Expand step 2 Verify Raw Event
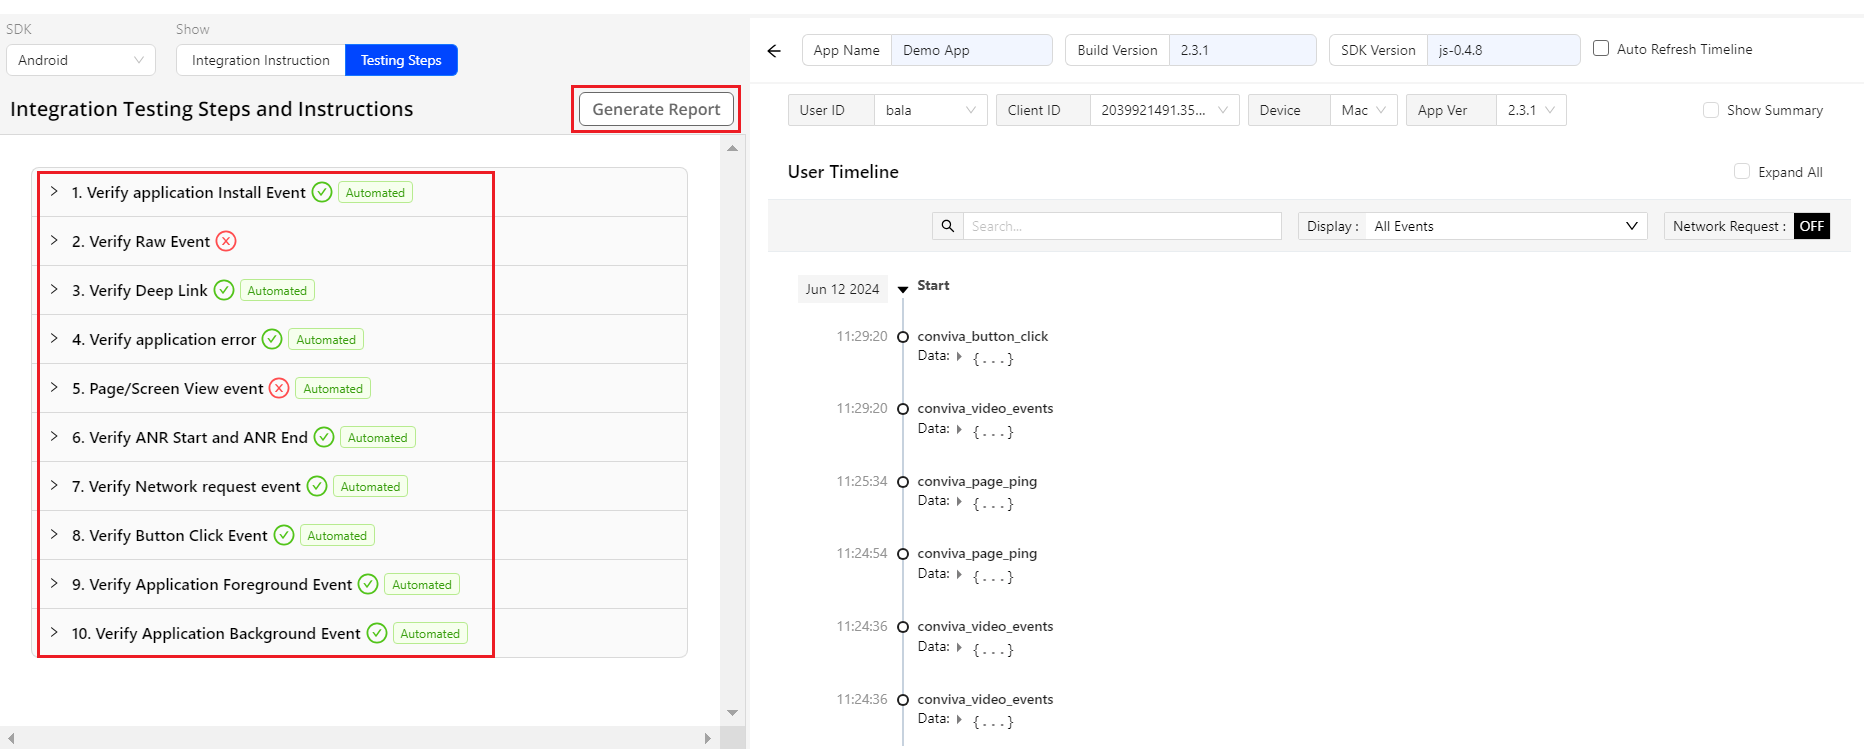This screenshot has width=1864, height=749. (54, 240)
